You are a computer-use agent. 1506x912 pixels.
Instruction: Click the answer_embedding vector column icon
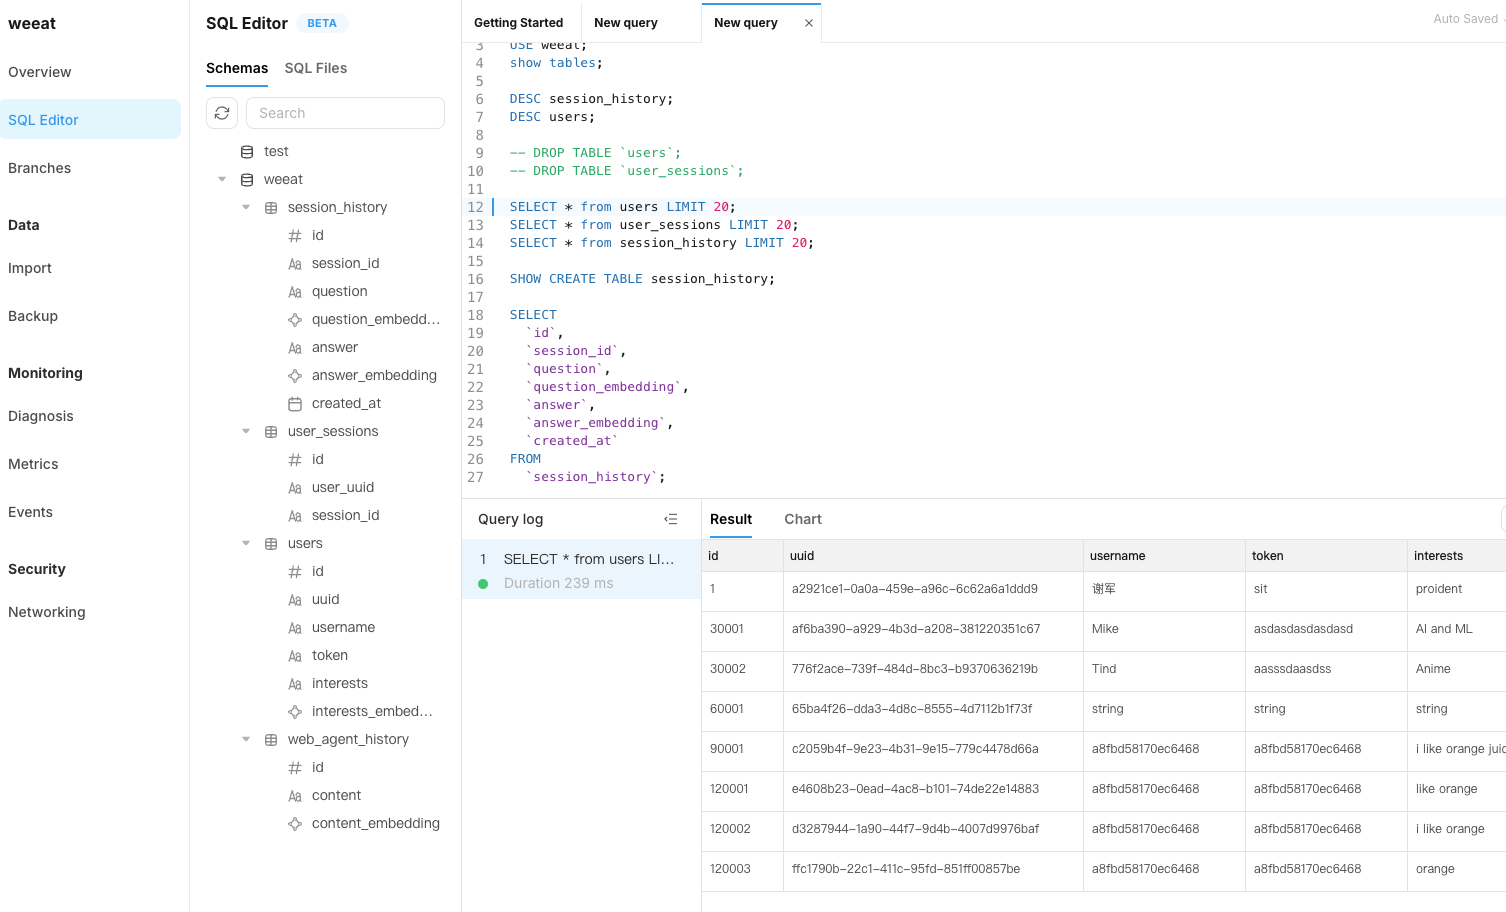(295, 376)
